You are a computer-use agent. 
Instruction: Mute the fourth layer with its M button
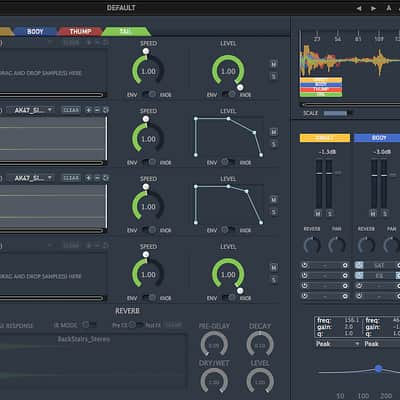pyautogui.click(x=273, y=268)
